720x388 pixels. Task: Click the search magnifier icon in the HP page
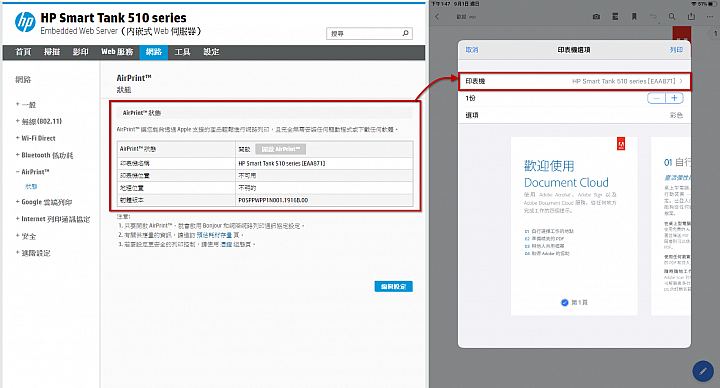click(x=405, y=33)
